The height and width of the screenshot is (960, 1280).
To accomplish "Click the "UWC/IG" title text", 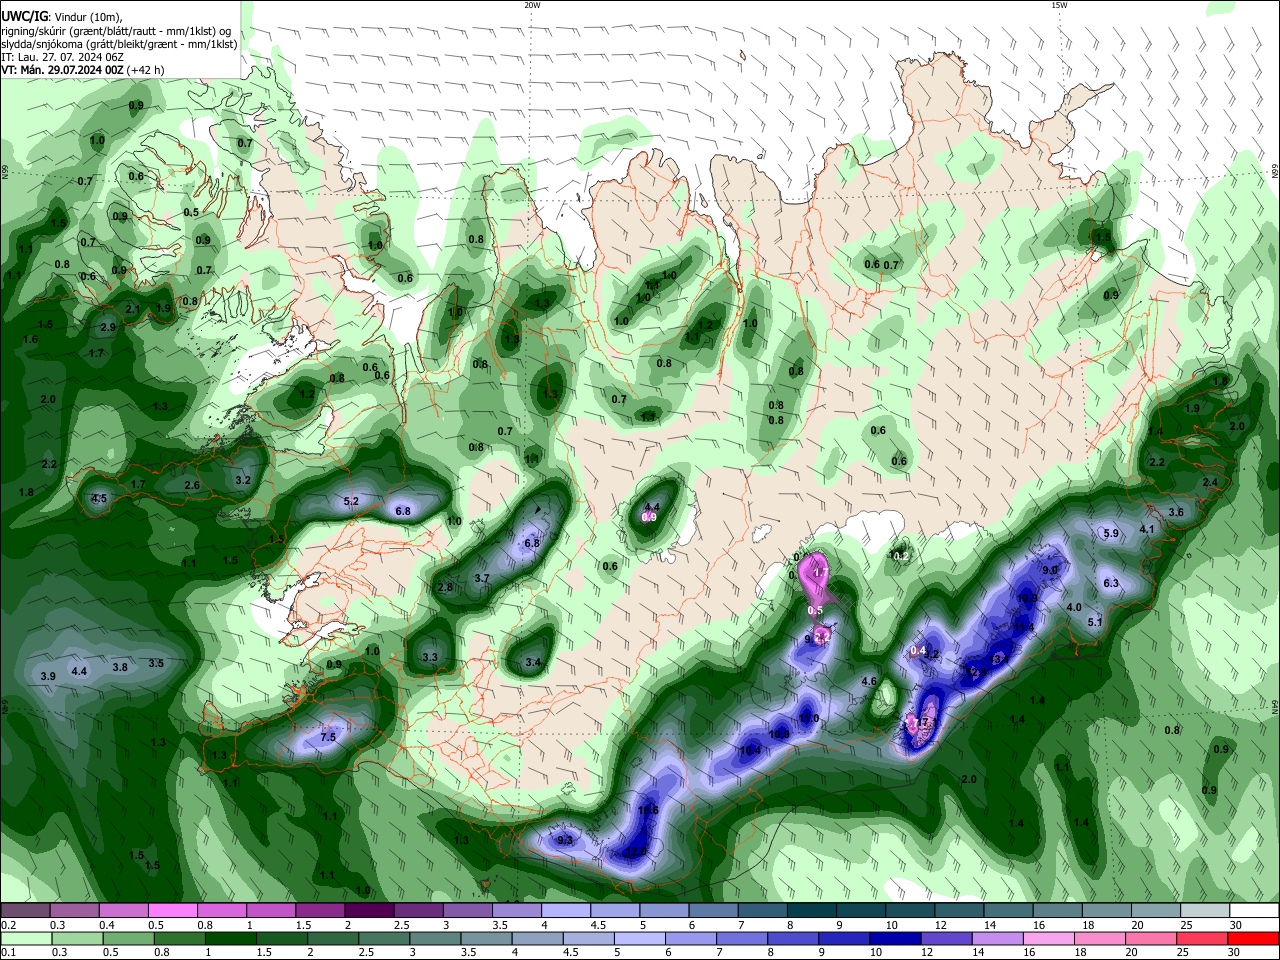I will [23, 17].
